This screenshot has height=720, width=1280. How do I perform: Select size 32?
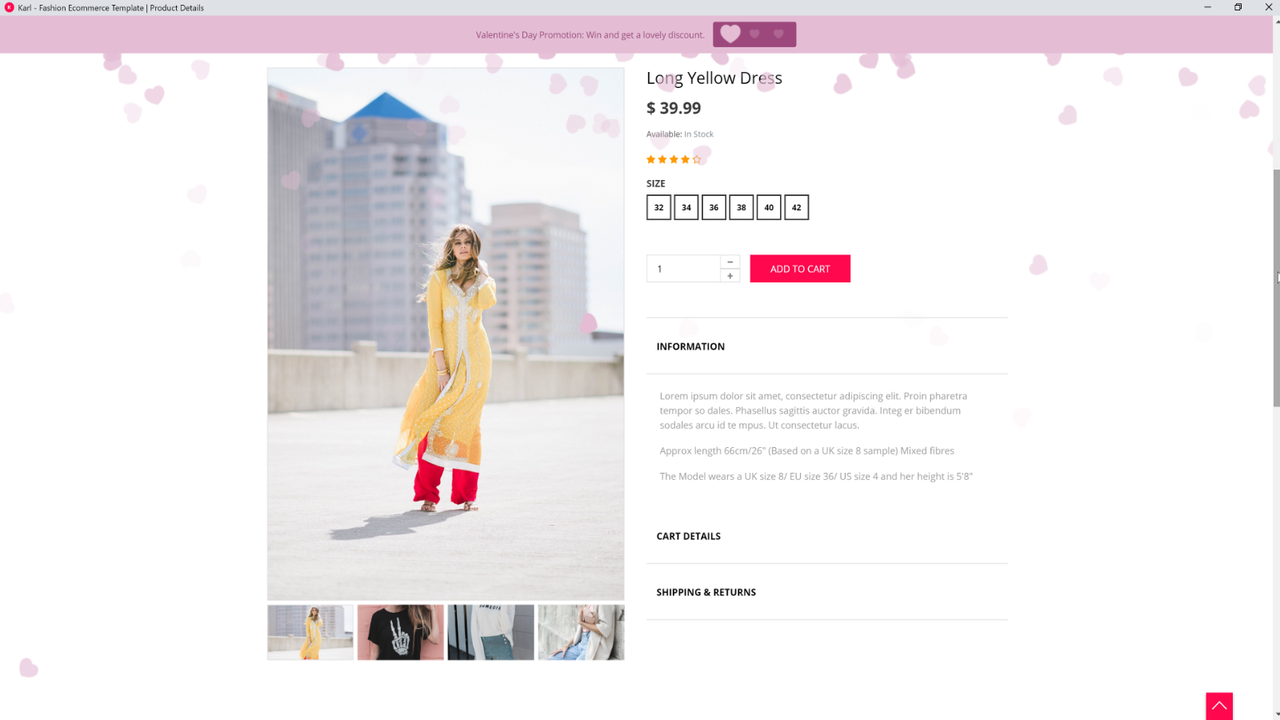tap(659, 207)
